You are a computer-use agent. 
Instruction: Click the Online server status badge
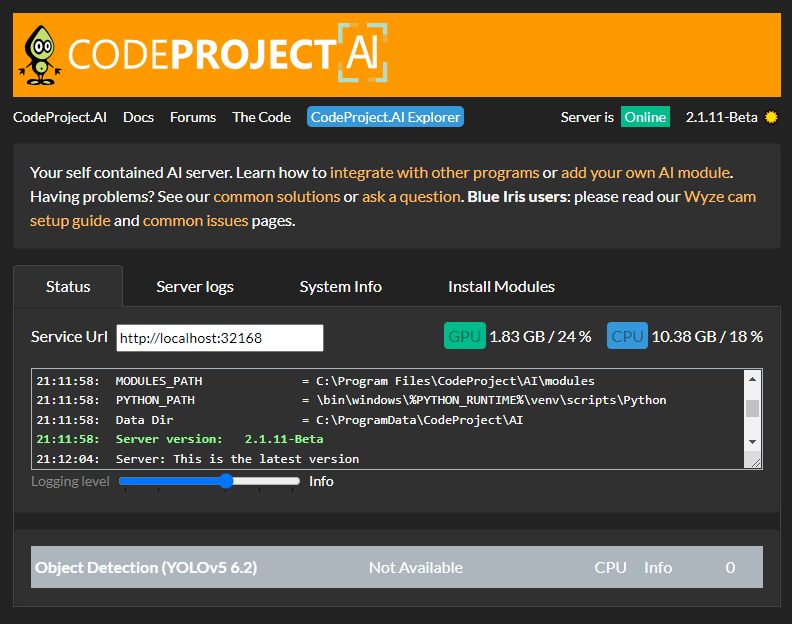point(645,117)
